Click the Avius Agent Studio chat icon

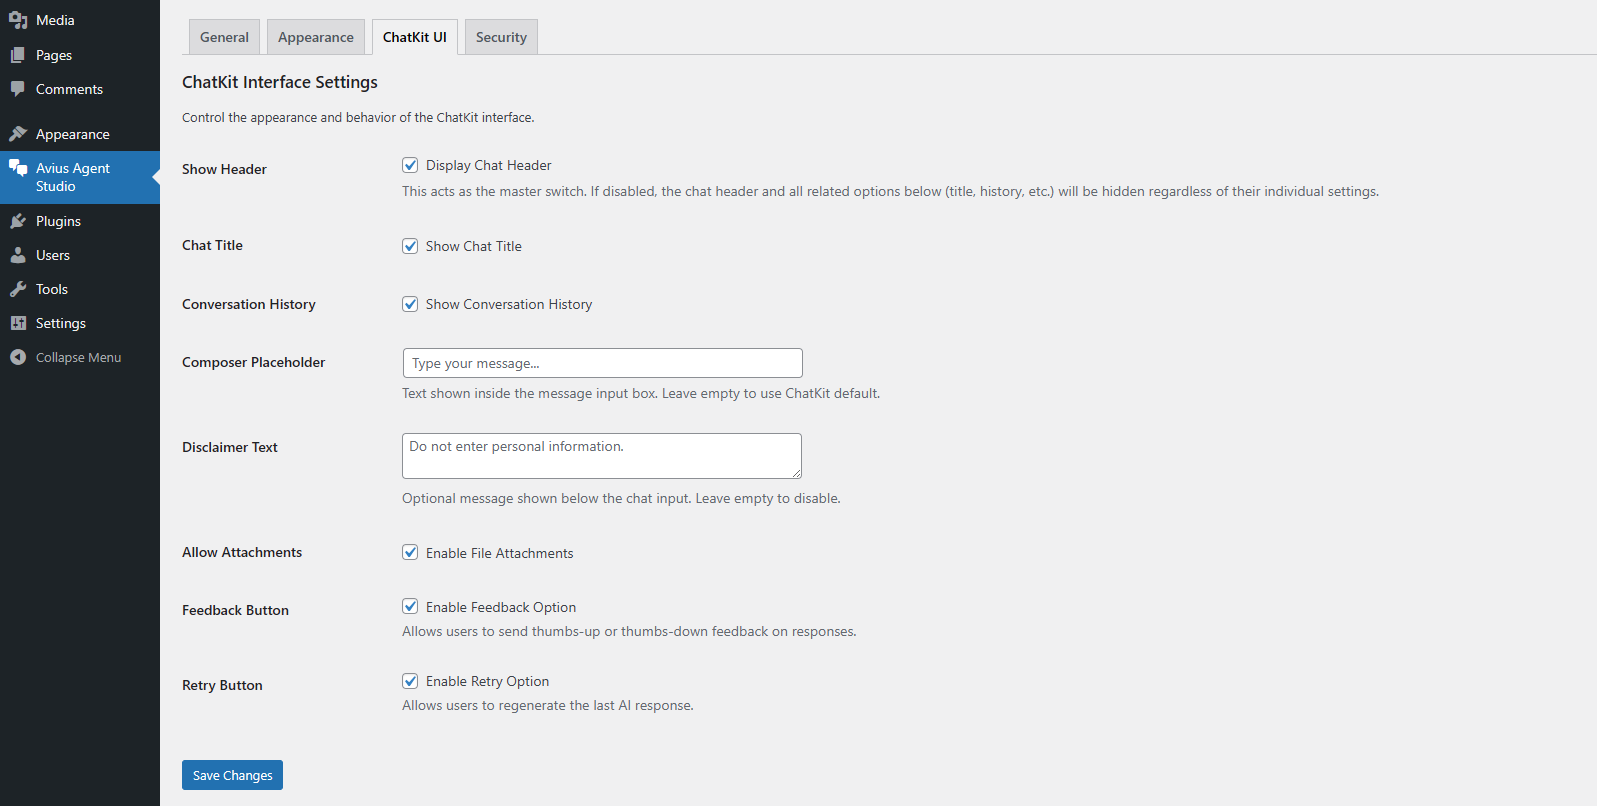pos(18,168)
